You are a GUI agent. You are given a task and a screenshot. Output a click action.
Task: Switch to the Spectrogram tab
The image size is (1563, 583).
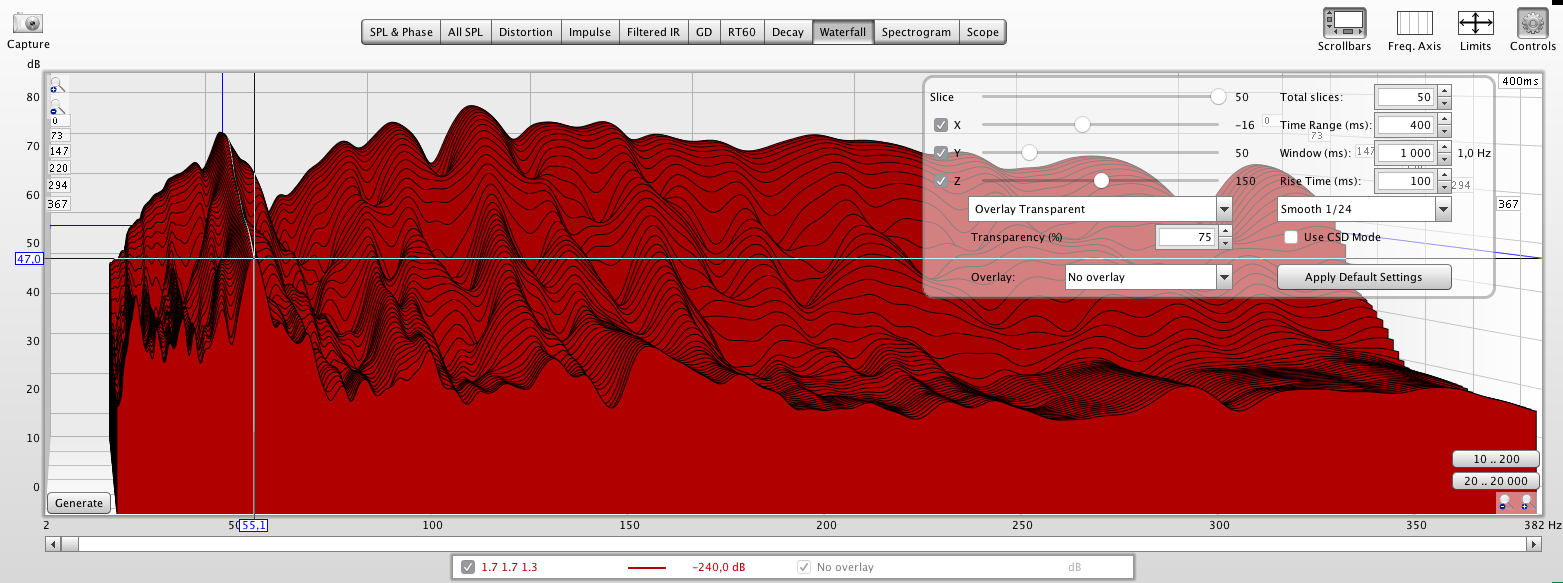(x=915, y=32)
